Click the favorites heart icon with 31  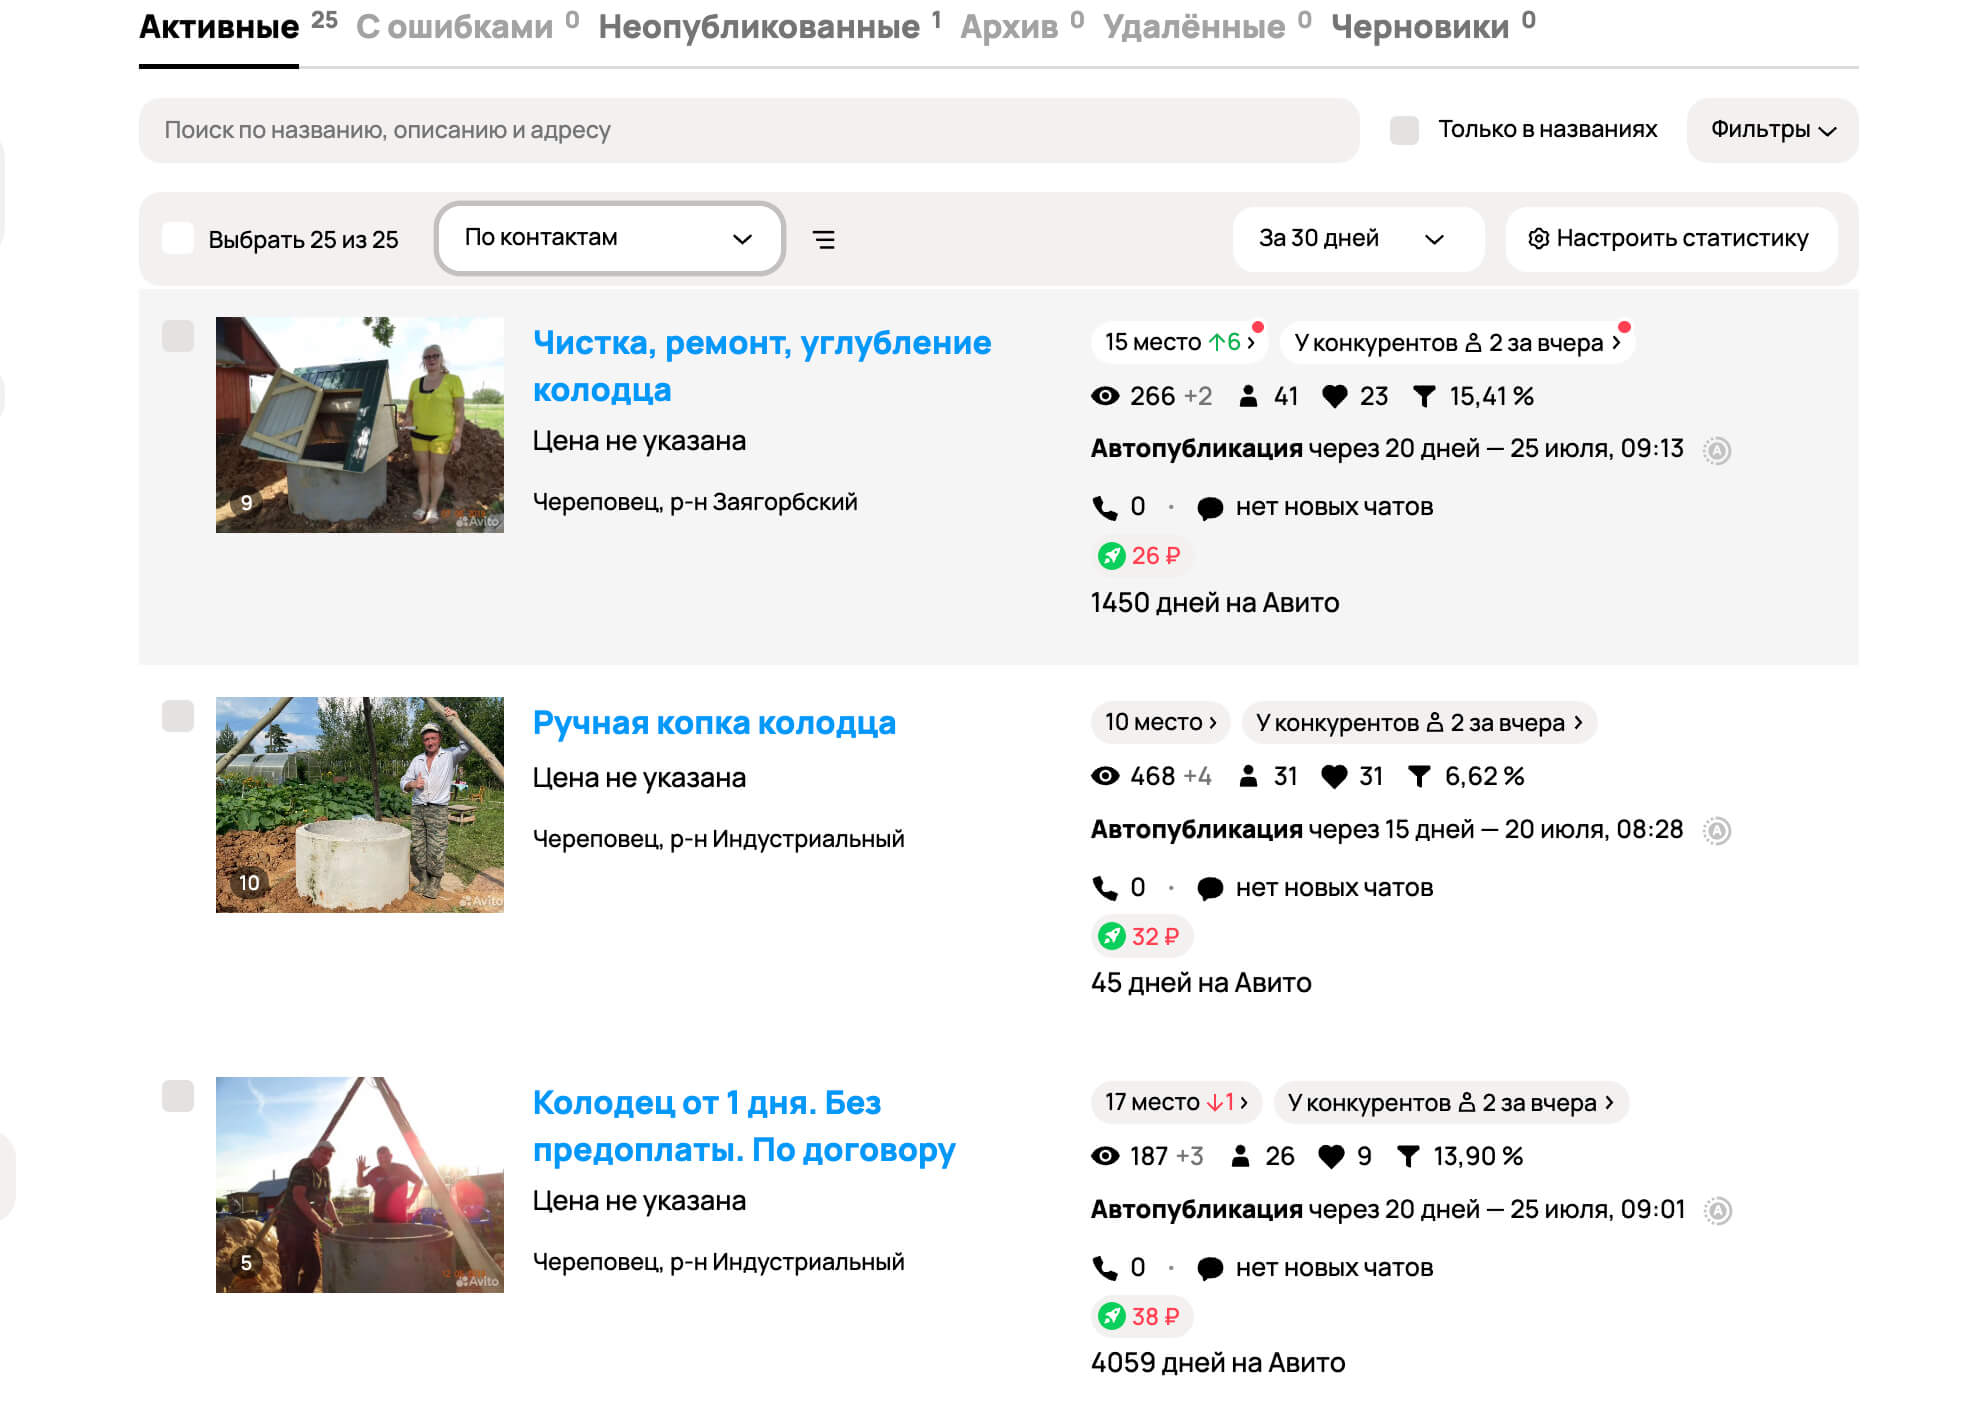pos(1334,777)
